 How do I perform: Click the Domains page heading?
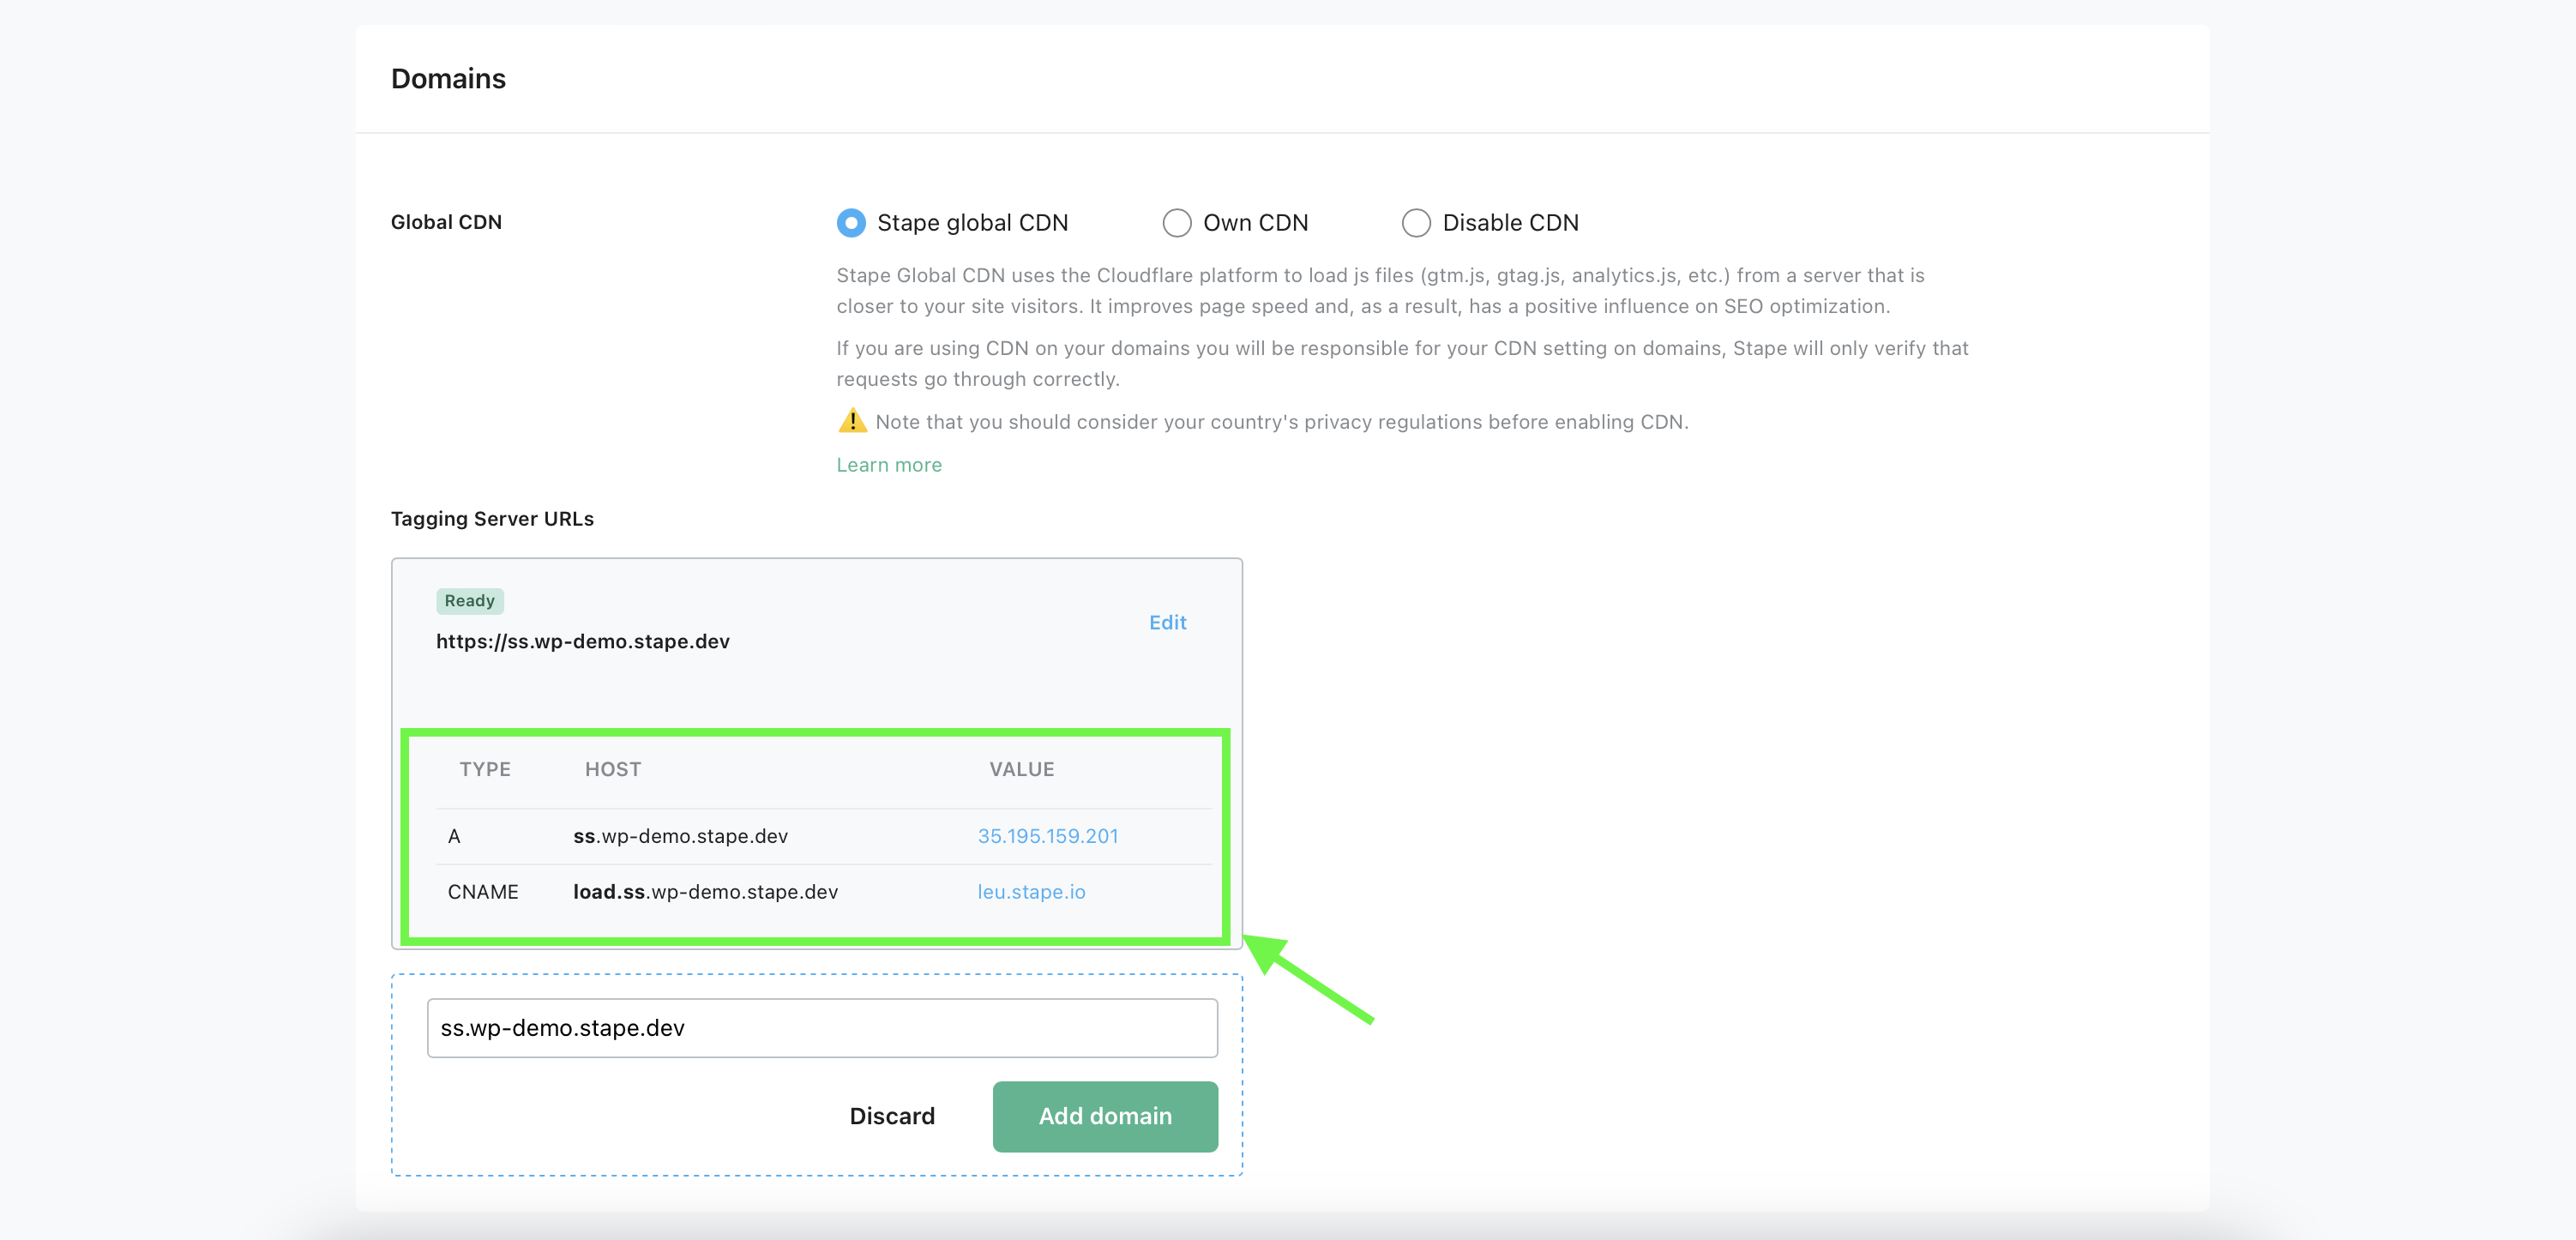[x=447, y=78]
